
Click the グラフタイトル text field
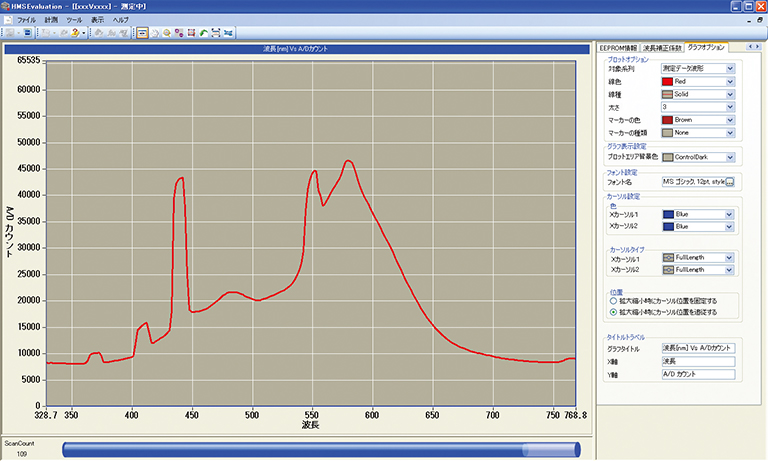click(698, 348)
